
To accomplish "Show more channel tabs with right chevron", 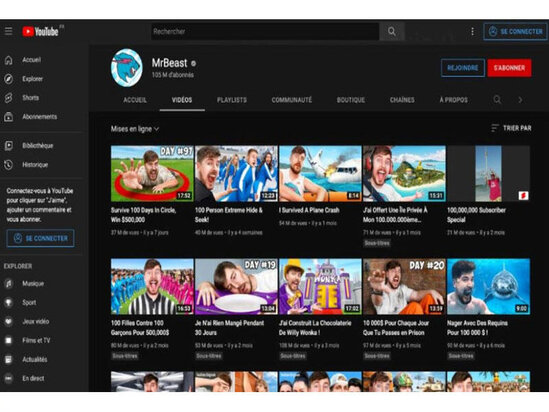I will pyautogui.click(x=520, y=100).
